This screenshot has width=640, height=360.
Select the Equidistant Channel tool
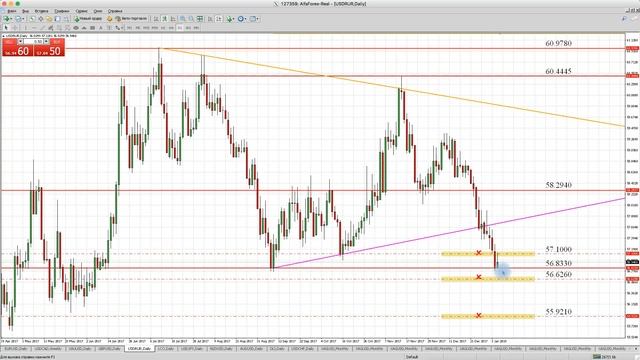pos(51,28)
